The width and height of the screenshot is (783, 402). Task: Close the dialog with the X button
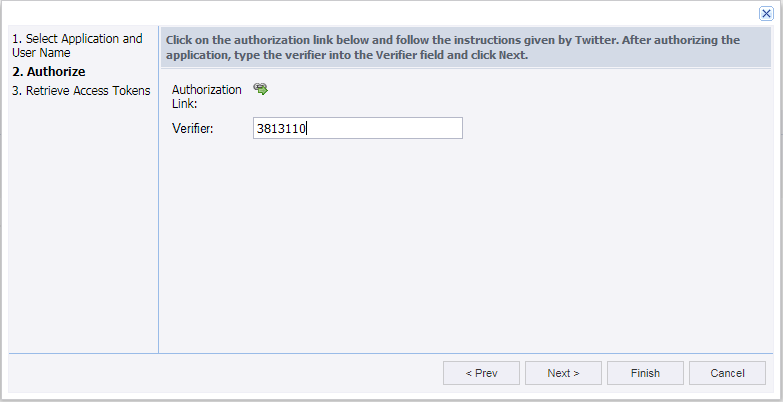tap(766, 13)
